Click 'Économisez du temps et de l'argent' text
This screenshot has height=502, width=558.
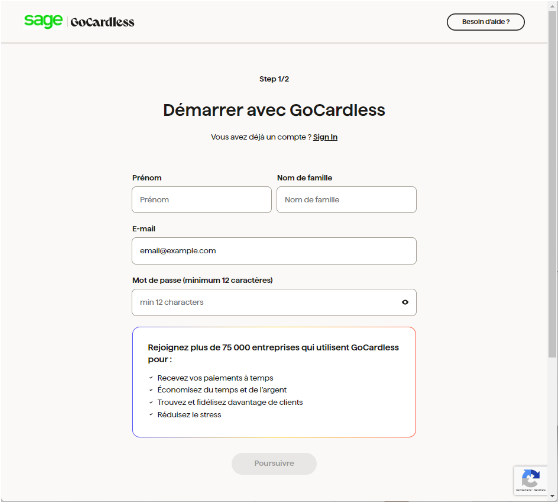tap(222, 390)
